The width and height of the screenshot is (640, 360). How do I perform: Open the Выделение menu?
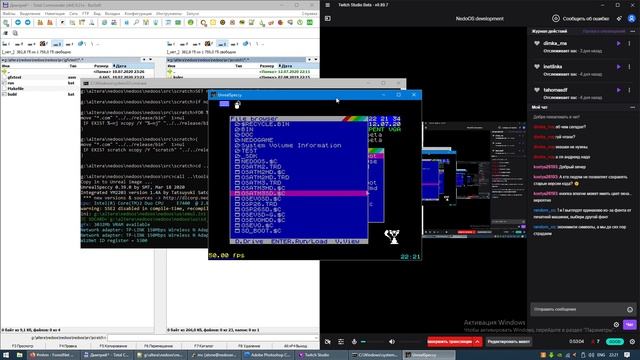pyautogui.click(x=30, y=13)
